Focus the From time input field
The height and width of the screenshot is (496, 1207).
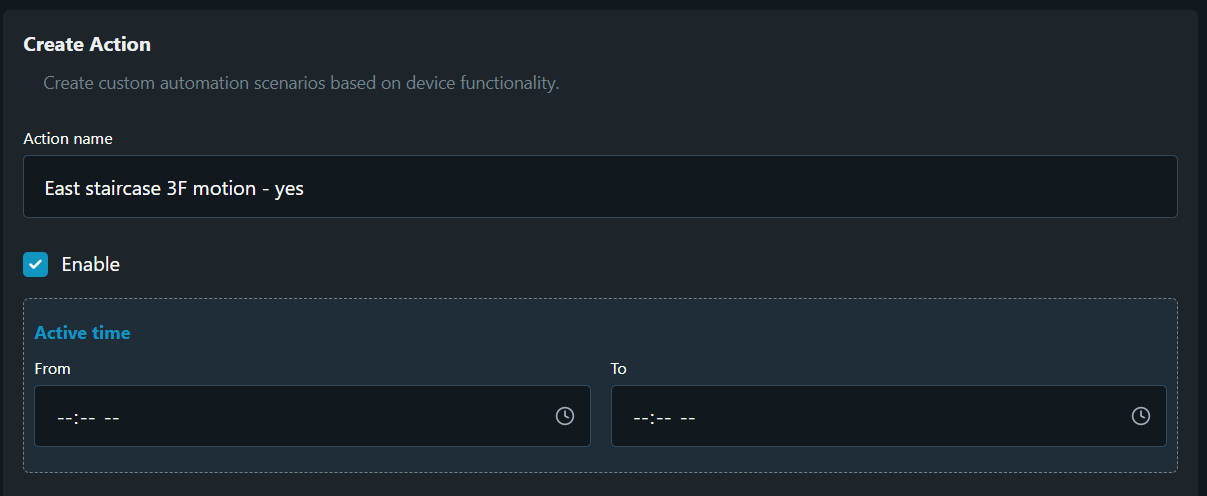click(300, 416)
